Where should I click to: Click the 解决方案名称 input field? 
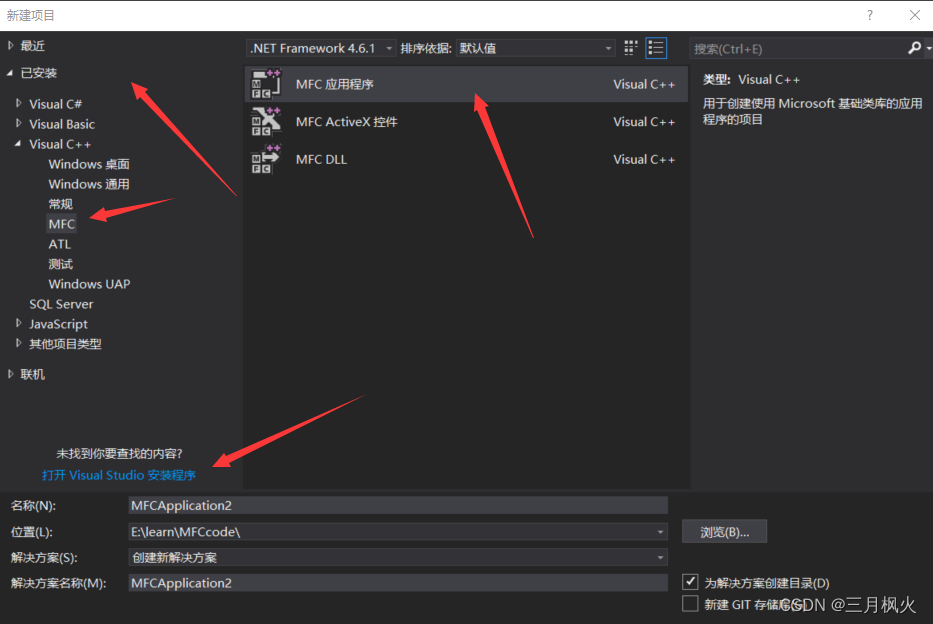(x=398, y=582)
